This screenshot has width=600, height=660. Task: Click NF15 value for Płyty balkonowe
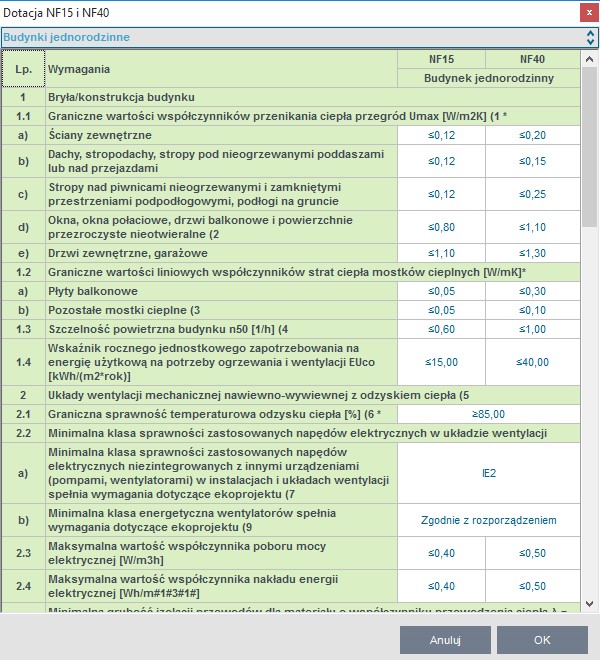[x=441, y=291]
